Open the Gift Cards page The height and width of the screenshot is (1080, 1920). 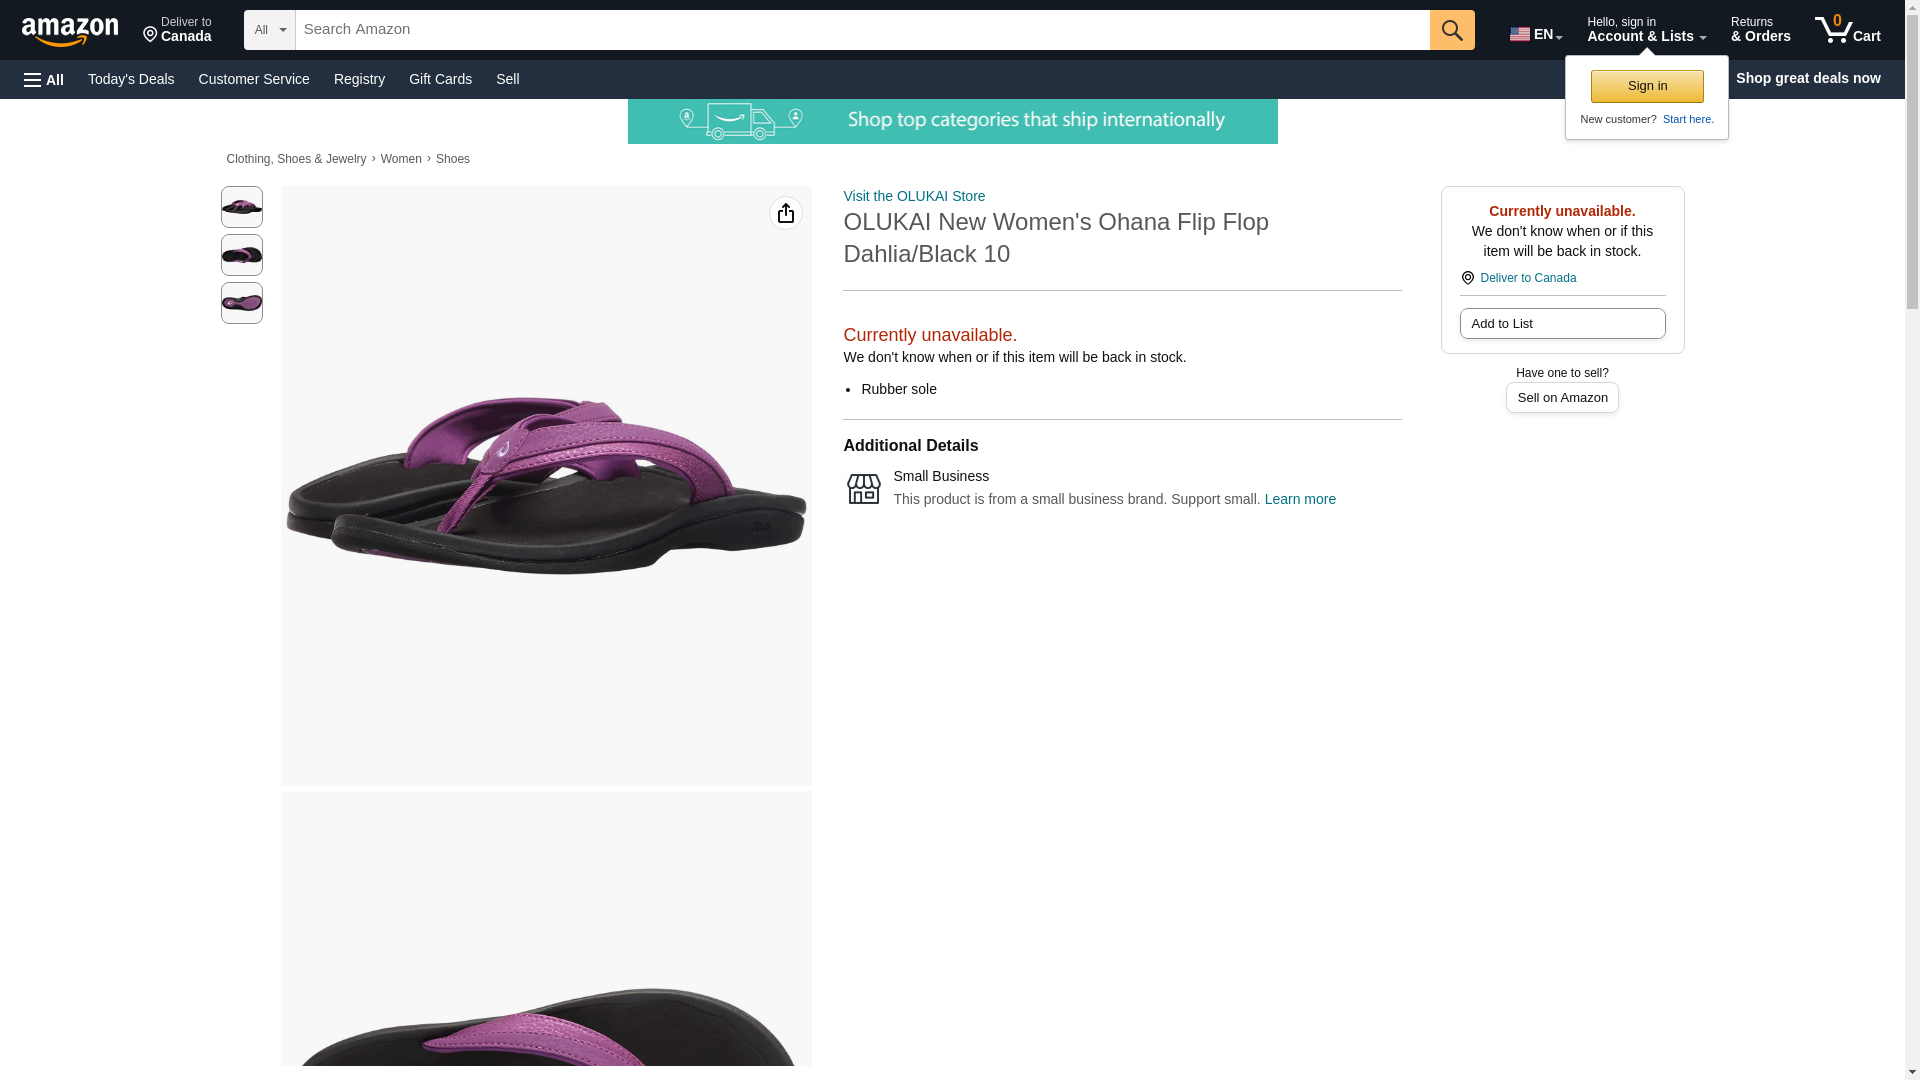[440, 79]
